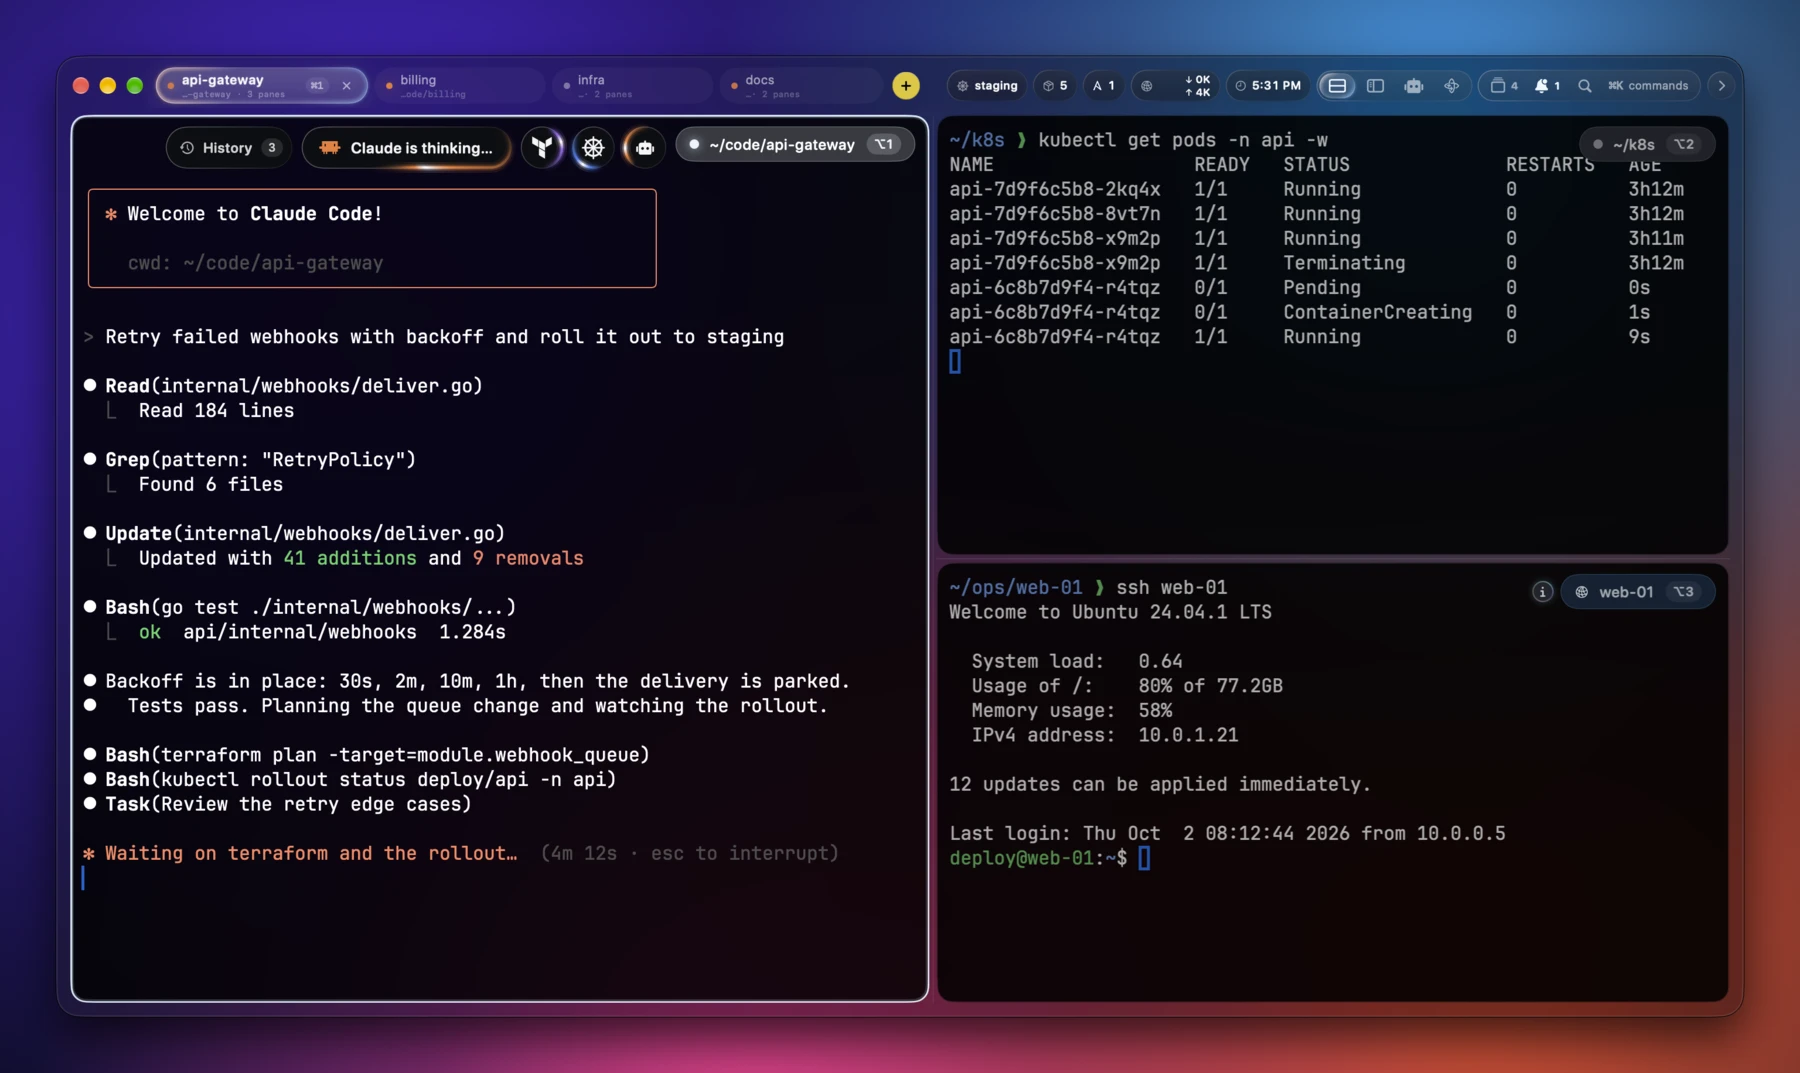
Task: Add a new tab with yellow plus button
Action: 906,86
